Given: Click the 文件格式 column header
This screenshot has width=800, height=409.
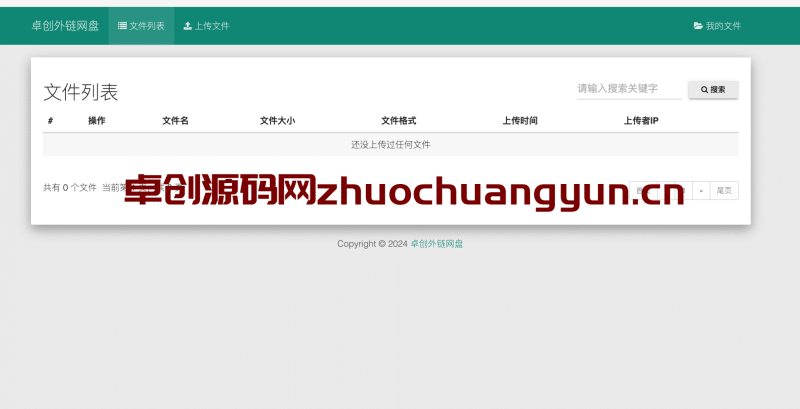Looking at the screenshot, I should 399,121.
